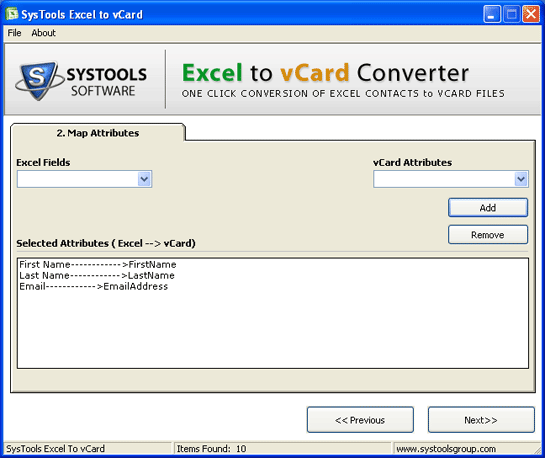The width and height of the screenshot is (545, 458).
Task: Select the Last Name to LastName mapping
Action: pos(97,276)
